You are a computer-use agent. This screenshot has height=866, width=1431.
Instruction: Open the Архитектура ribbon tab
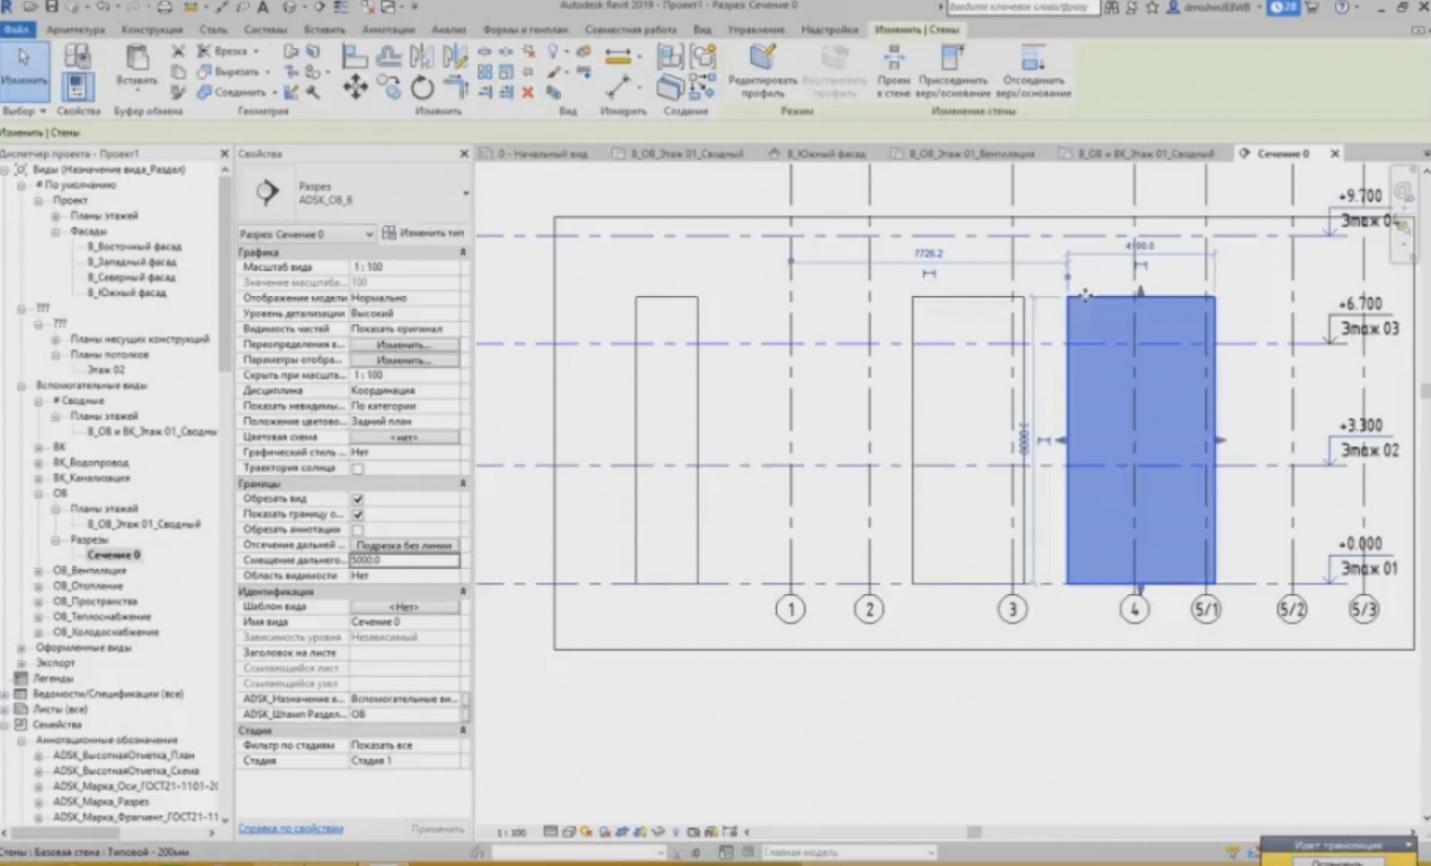[x=75, y=29]
